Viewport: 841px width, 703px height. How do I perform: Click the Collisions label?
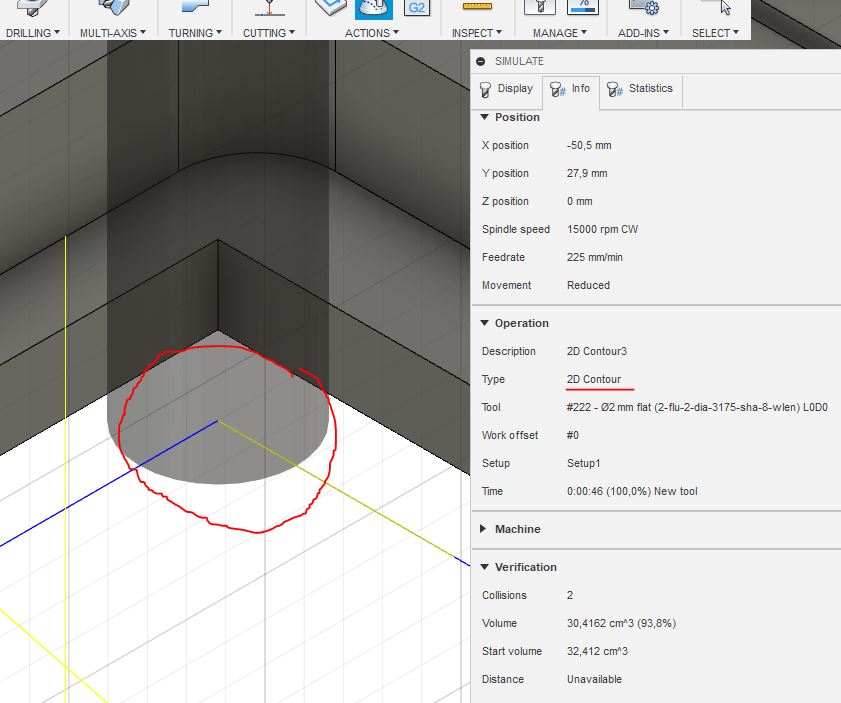click(x=504, y=595)
